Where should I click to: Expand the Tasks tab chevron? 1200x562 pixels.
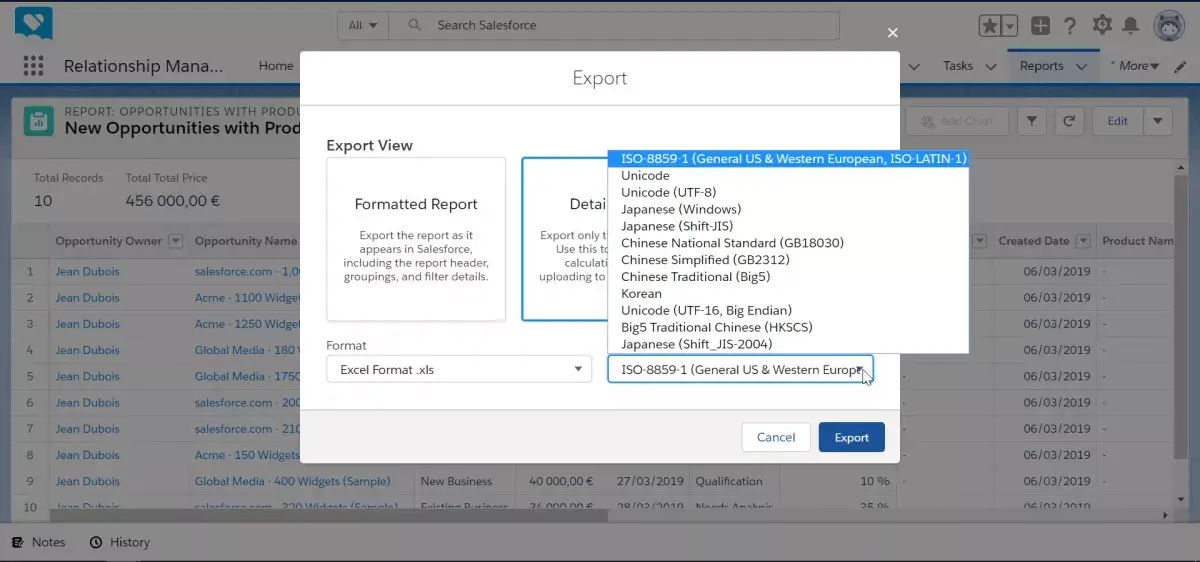tap(991, 67)
